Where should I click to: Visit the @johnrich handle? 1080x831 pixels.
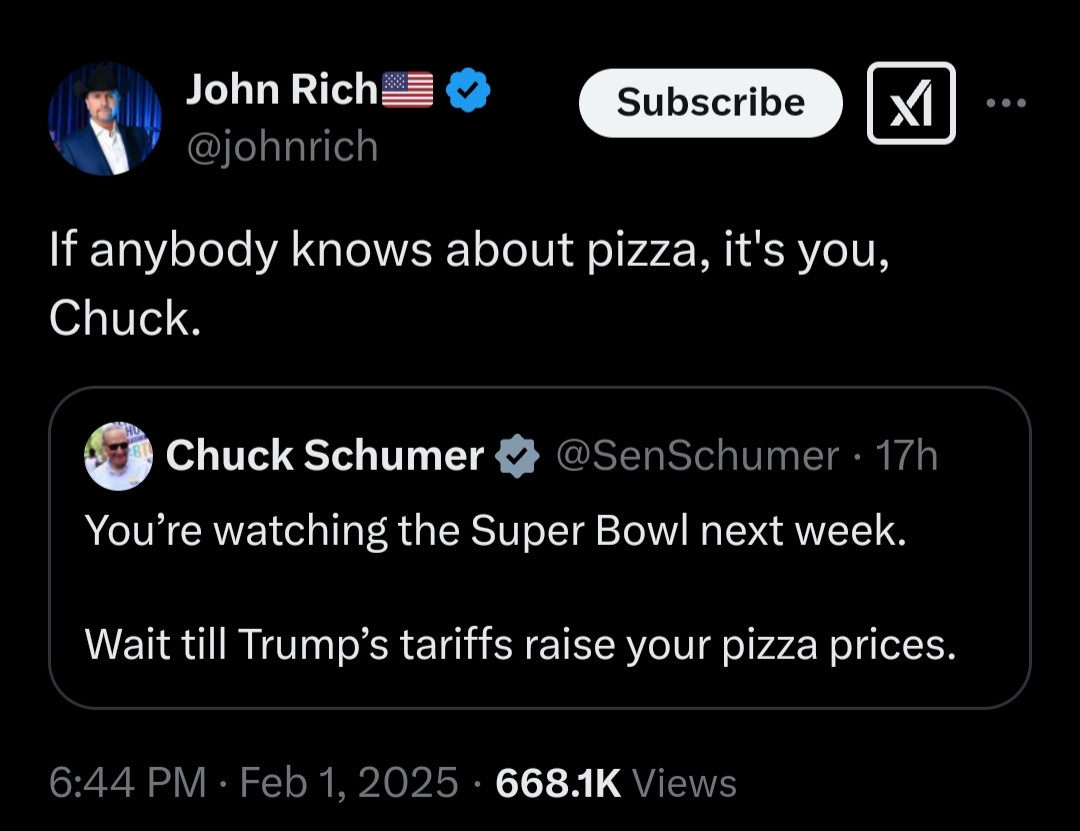pyautogui.click(x=282, y=147)
